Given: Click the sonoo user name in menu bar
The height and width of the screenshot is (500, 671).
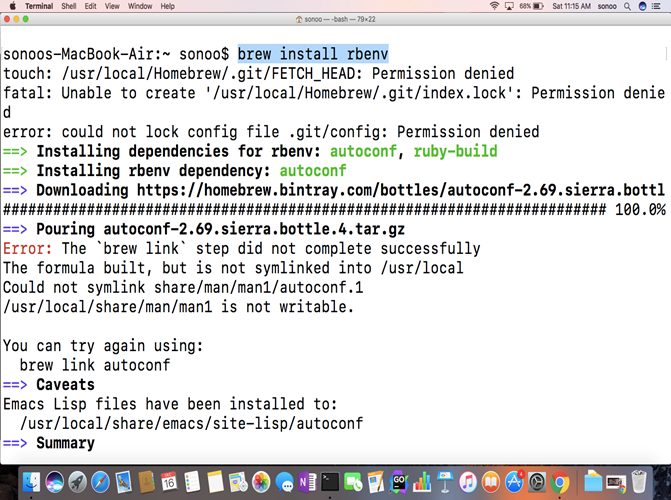Looking at the screenshot, I should [607, 6].
